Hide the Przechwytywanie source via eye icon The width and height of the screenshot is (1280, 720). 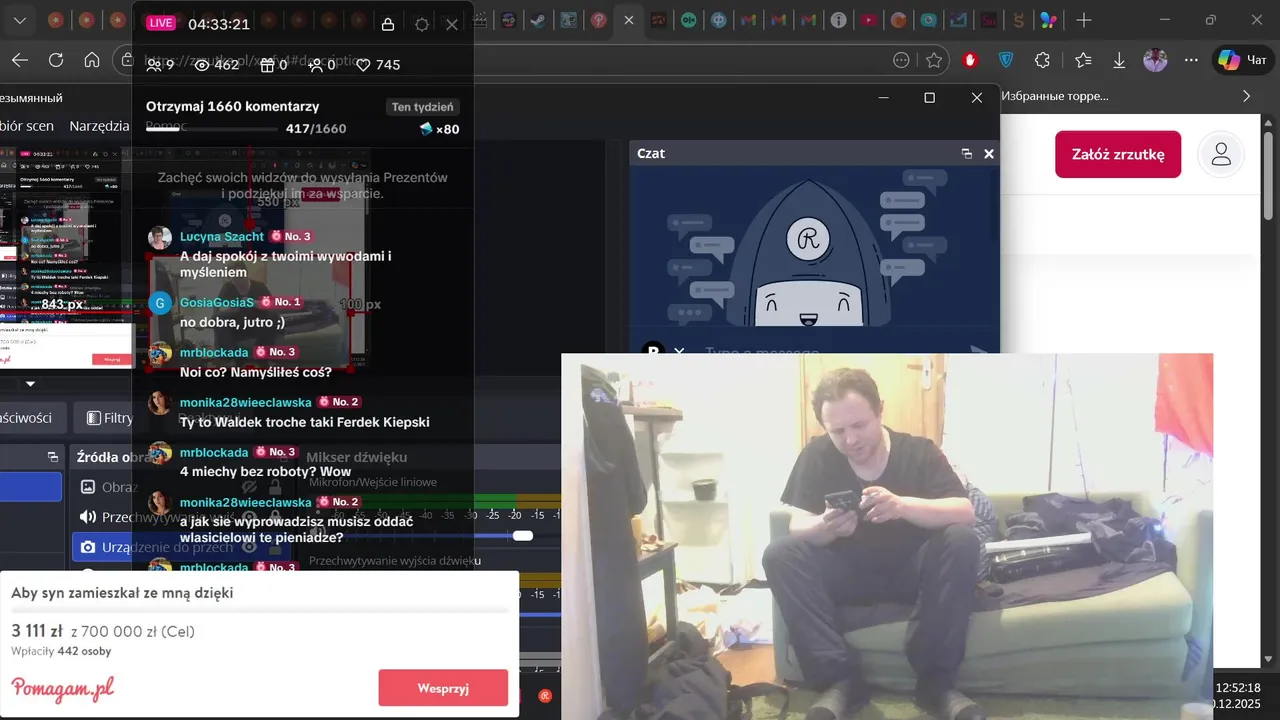pyautogui.click(x=250, y=517)
